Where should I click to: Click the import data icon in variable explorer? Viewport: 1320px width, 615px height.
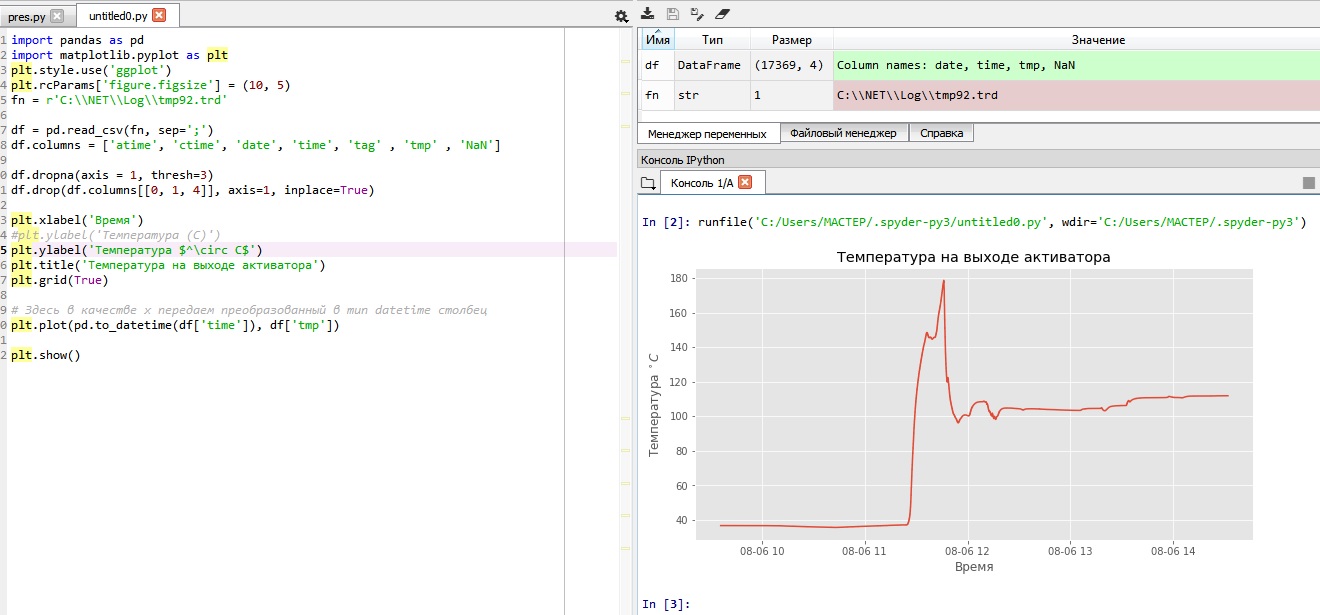pyautogui.click(x=647, y=13)
